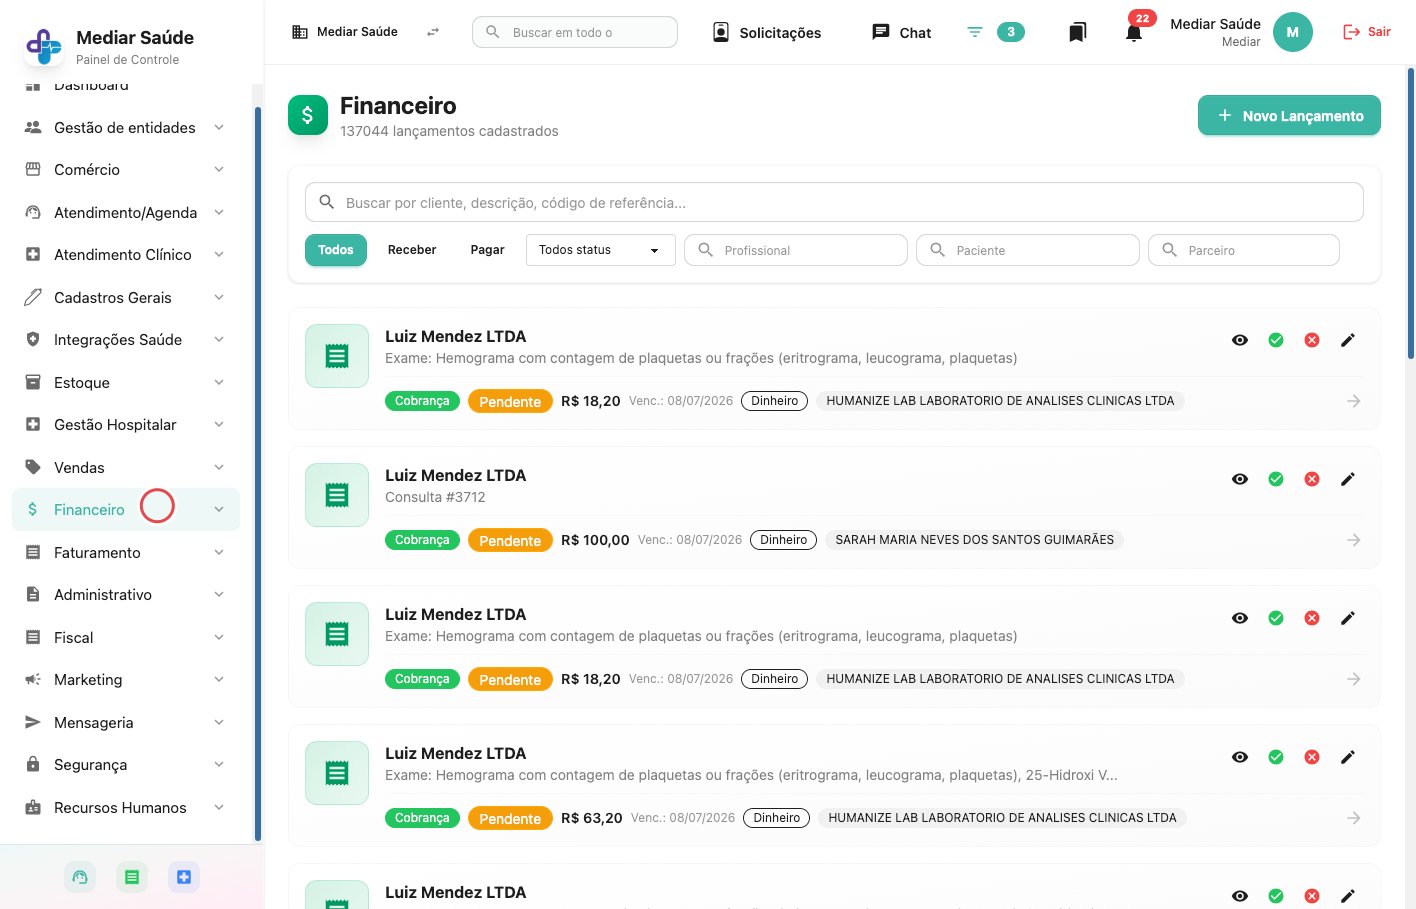The image size is (1416, 909).
Task: Click the Solicitações icon button
Action: tap(767, 32)
